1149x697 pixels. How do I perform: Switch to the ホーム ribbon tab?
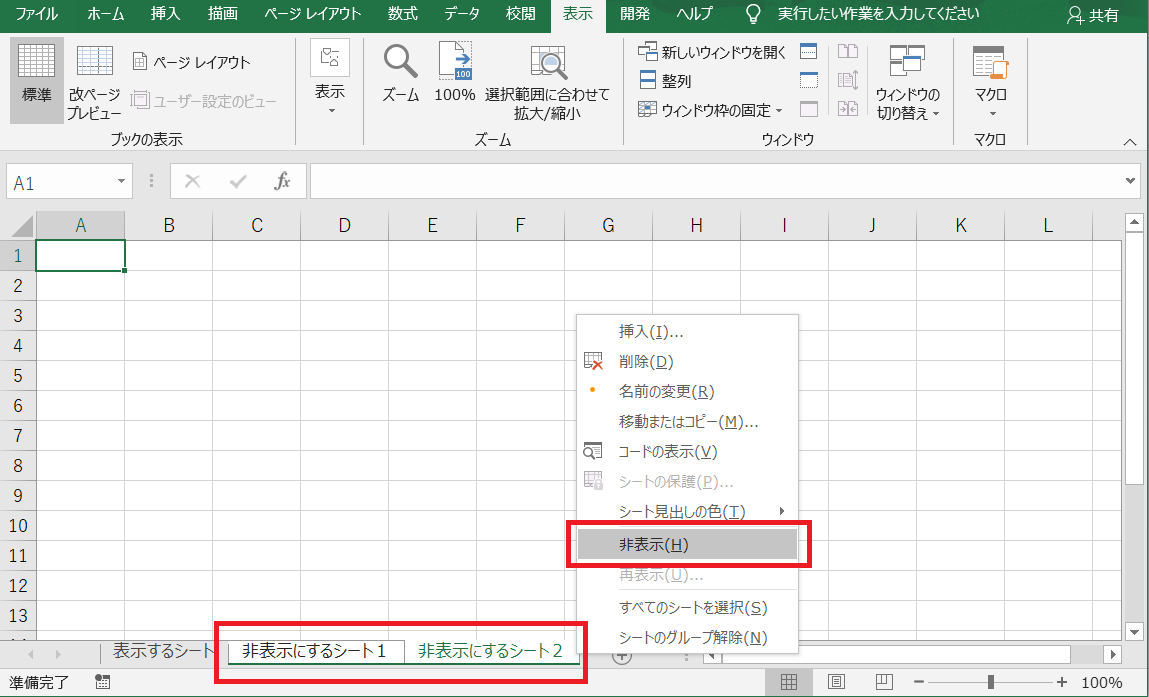[x=106, y=14]
